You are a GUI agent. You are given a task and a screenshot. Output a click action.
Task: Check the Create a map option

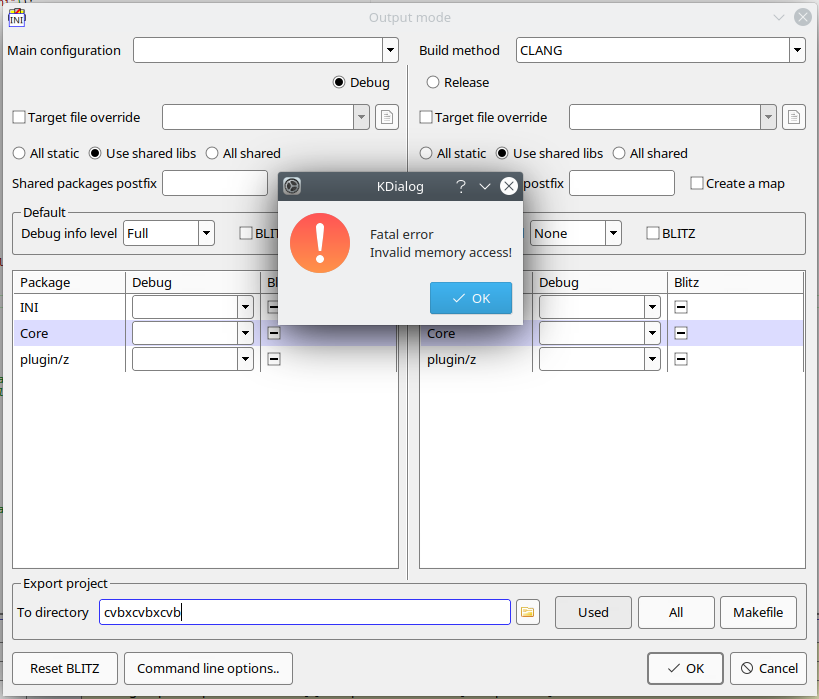coord(697,183)
